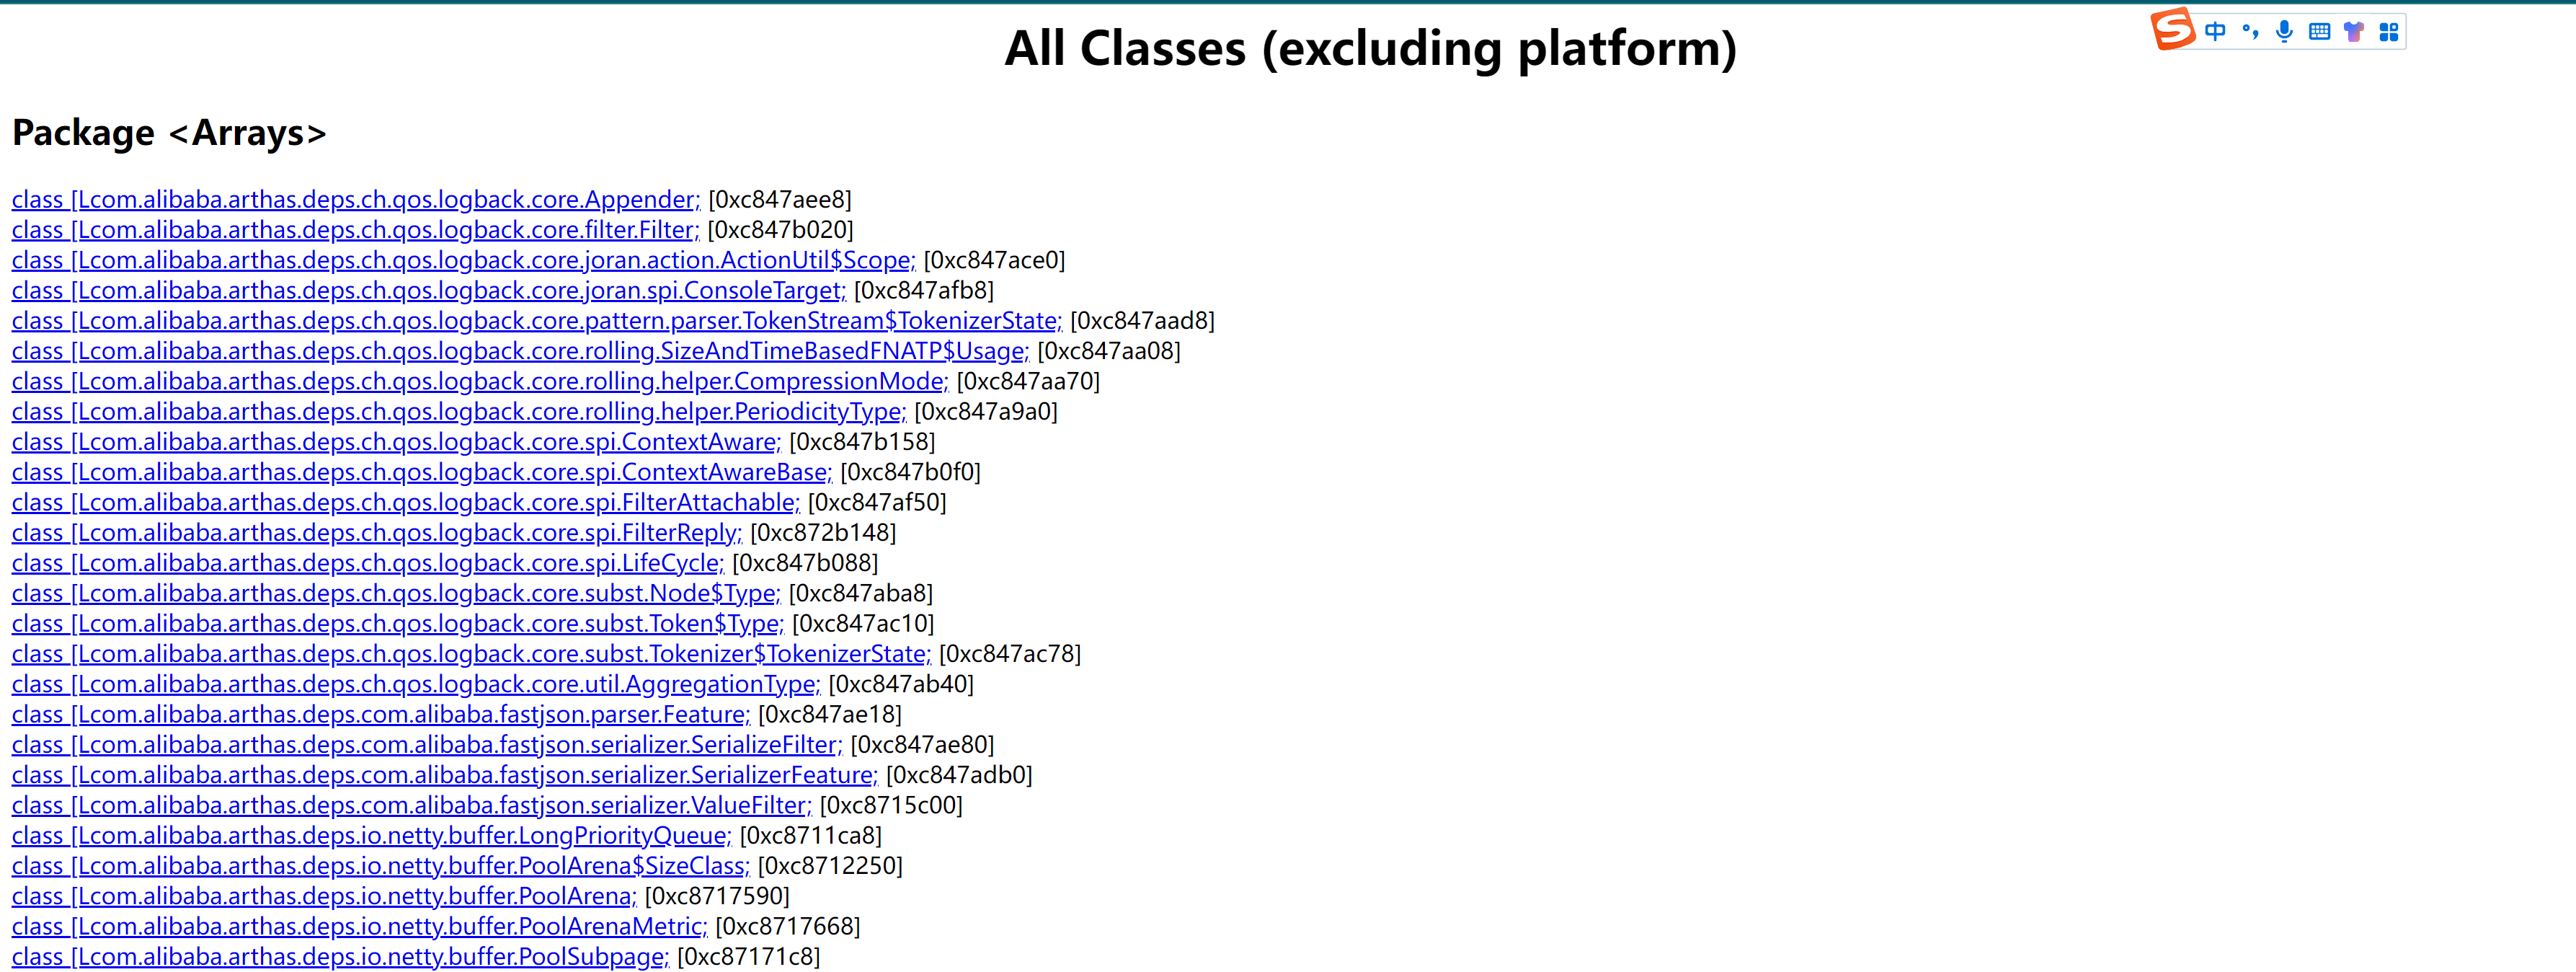Click the address text [0xc847ac78]
Image resolution: width=2576 pixels, height=972 pixels.
(1010, 654)
